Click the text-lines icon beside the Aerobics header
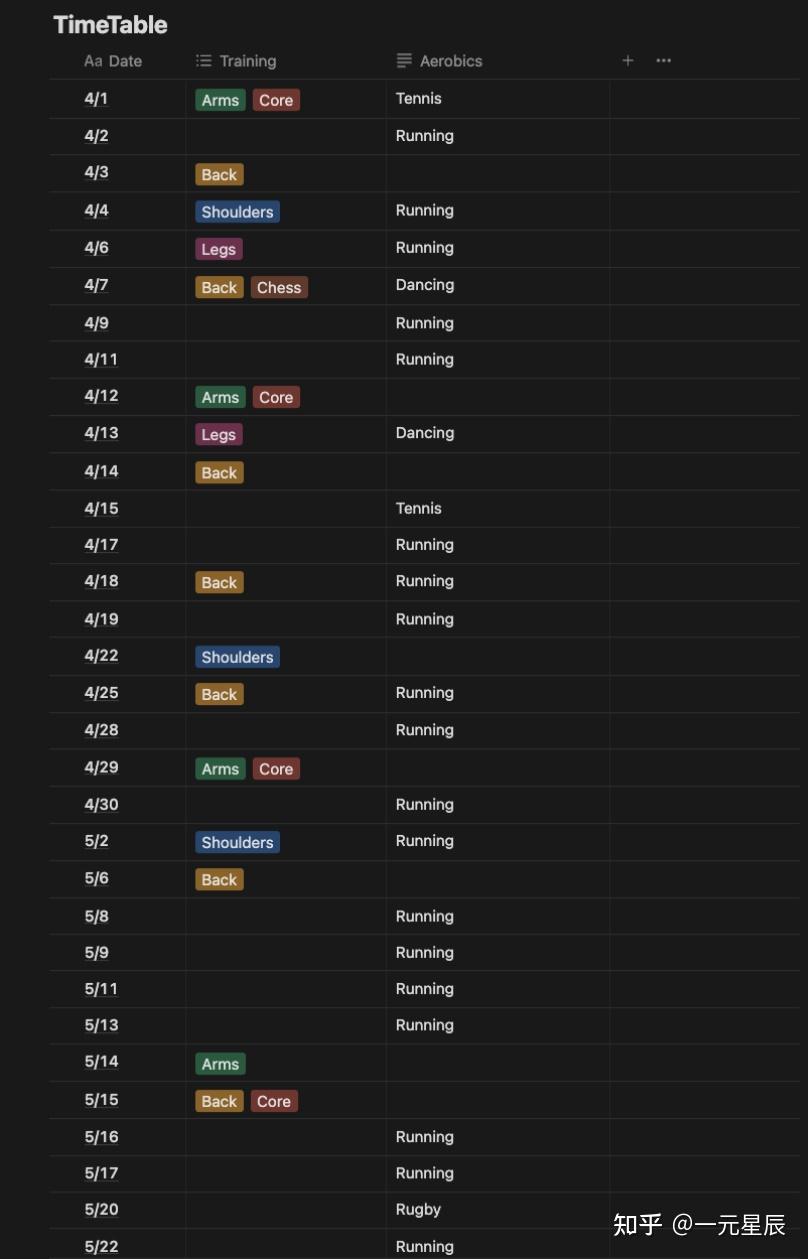This screenshot has width=808, height=1259. click(x=404, y=61)
